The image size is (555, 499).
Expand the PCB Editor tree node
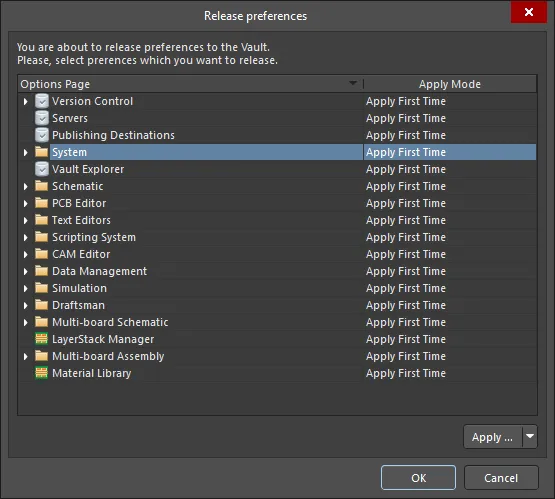(25, 203)
